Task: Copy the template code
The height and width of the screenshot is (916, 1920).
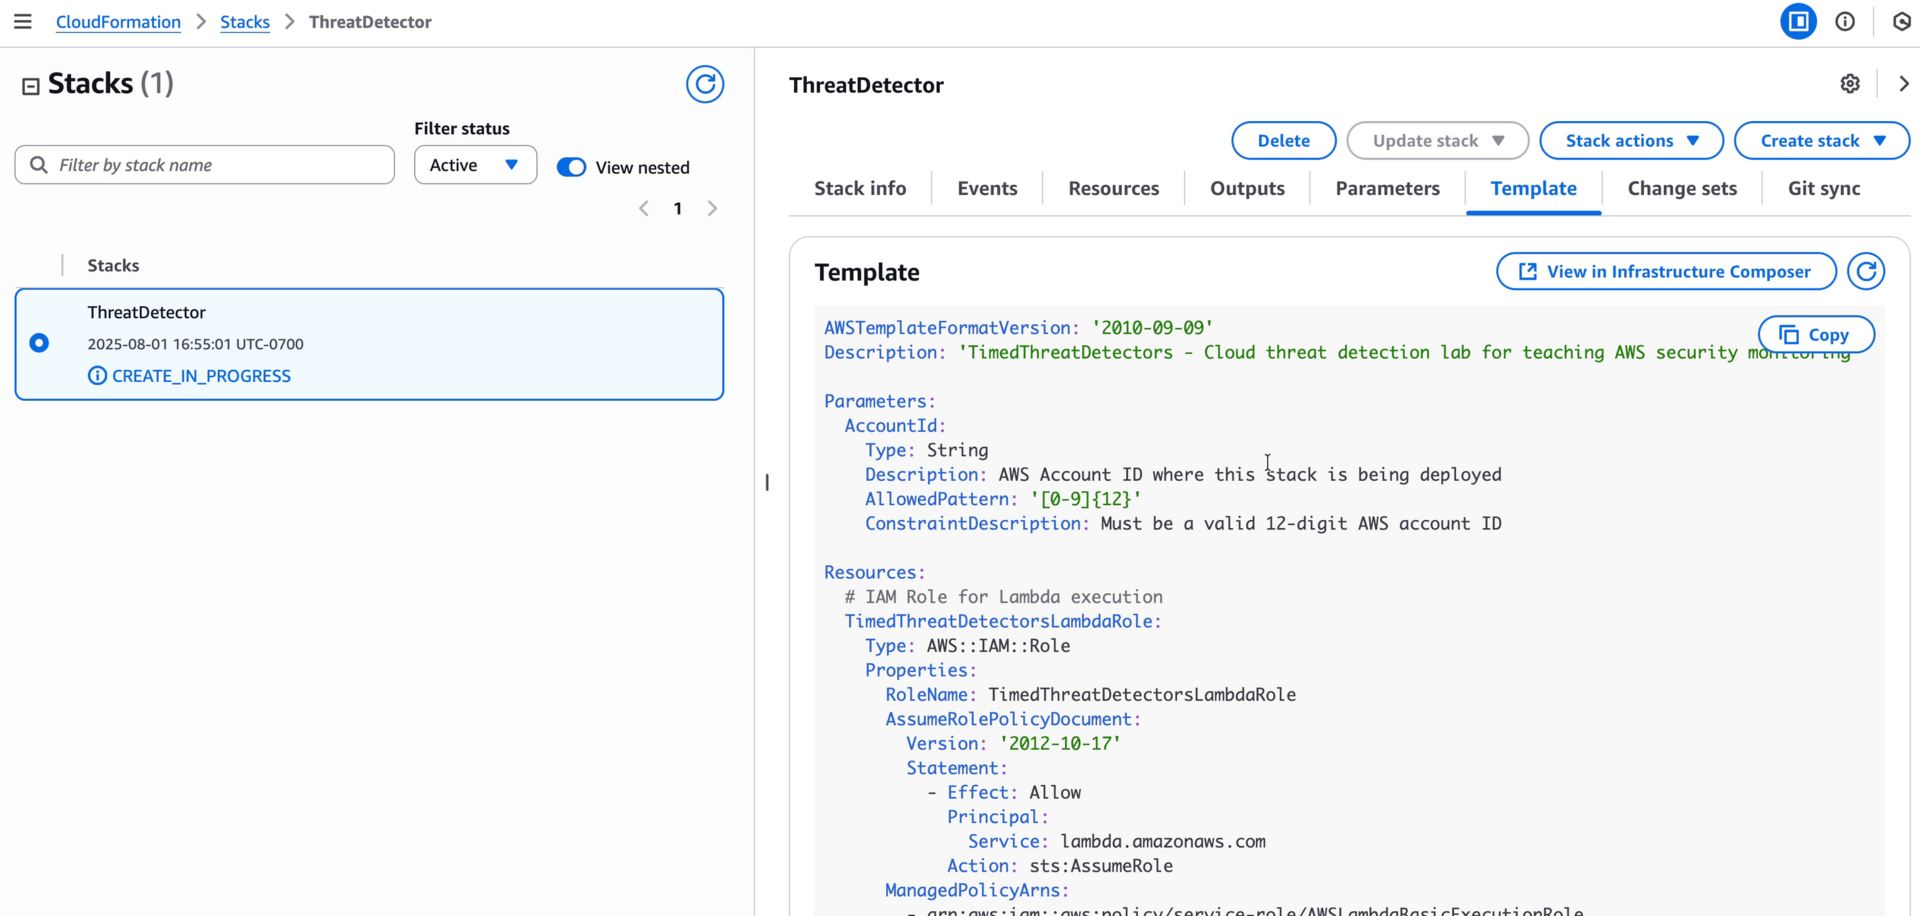Action: pyautogui.click(x=1816, y=335)
